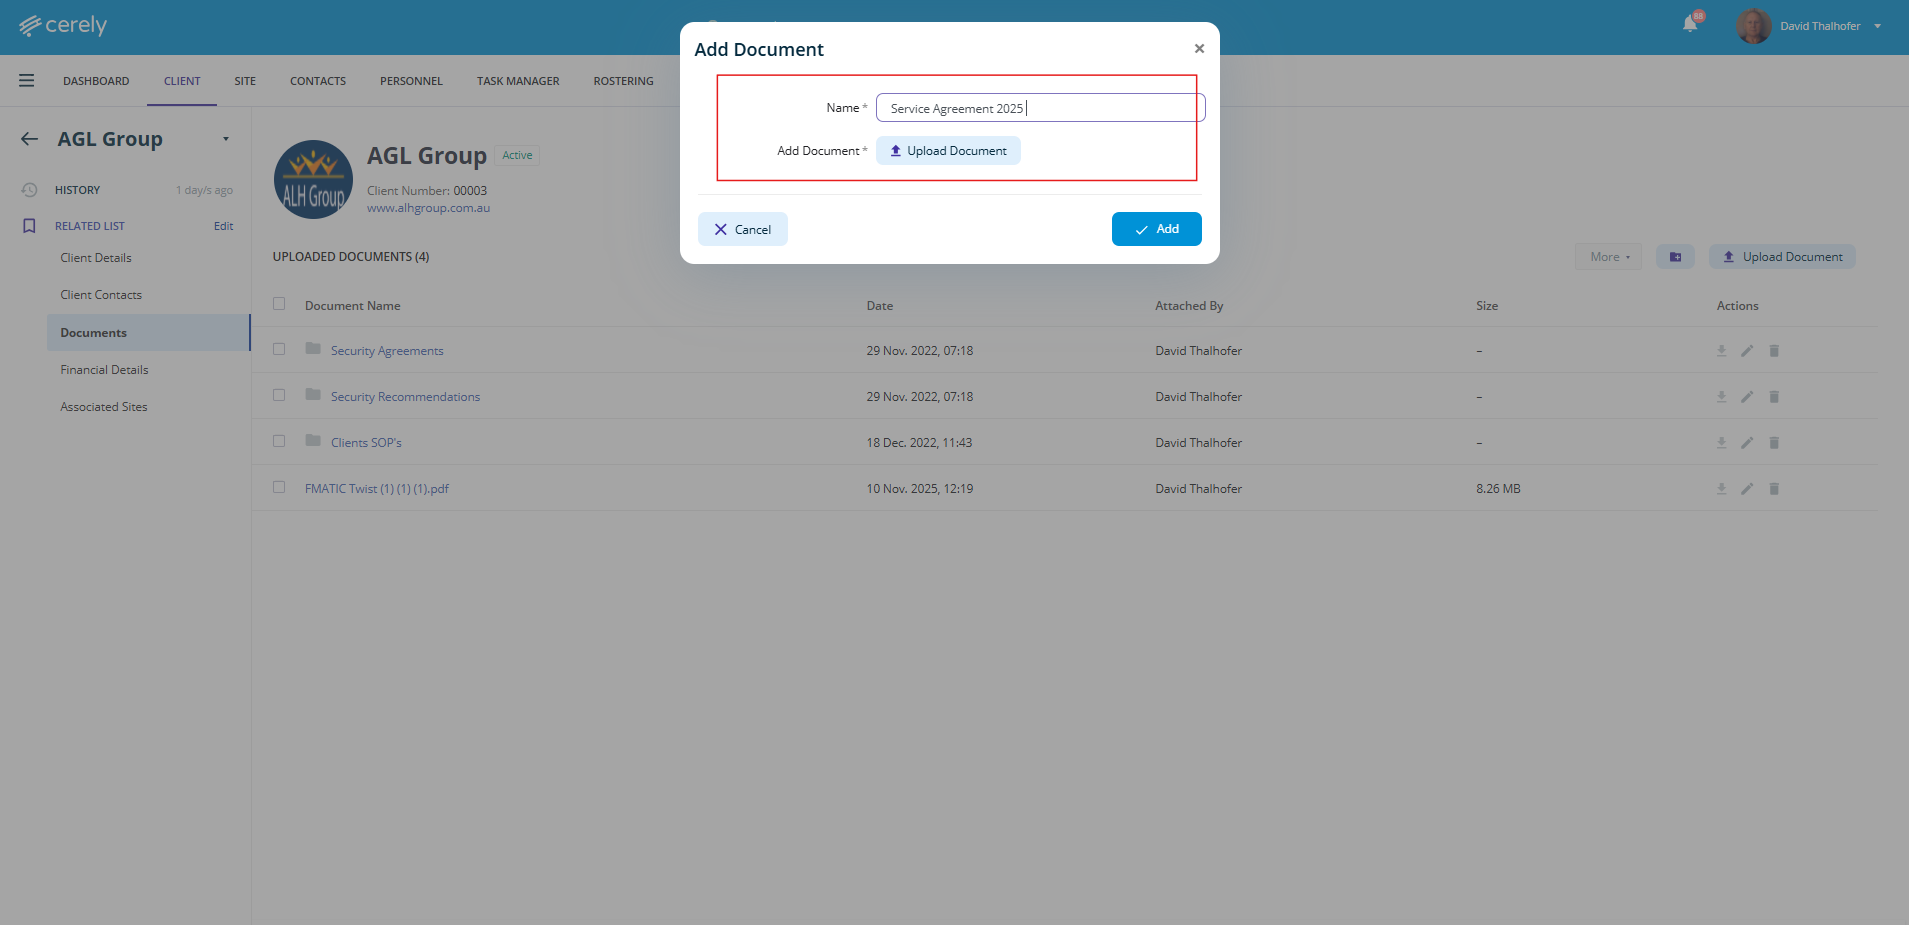Open the Dashboard tab

96,81
